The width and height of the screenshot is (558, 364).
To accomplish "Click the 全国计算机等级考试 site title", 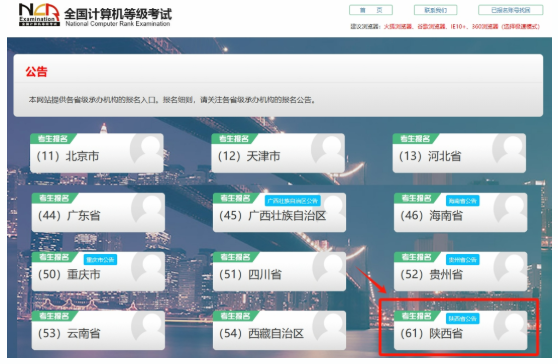I will coord(118,14).
